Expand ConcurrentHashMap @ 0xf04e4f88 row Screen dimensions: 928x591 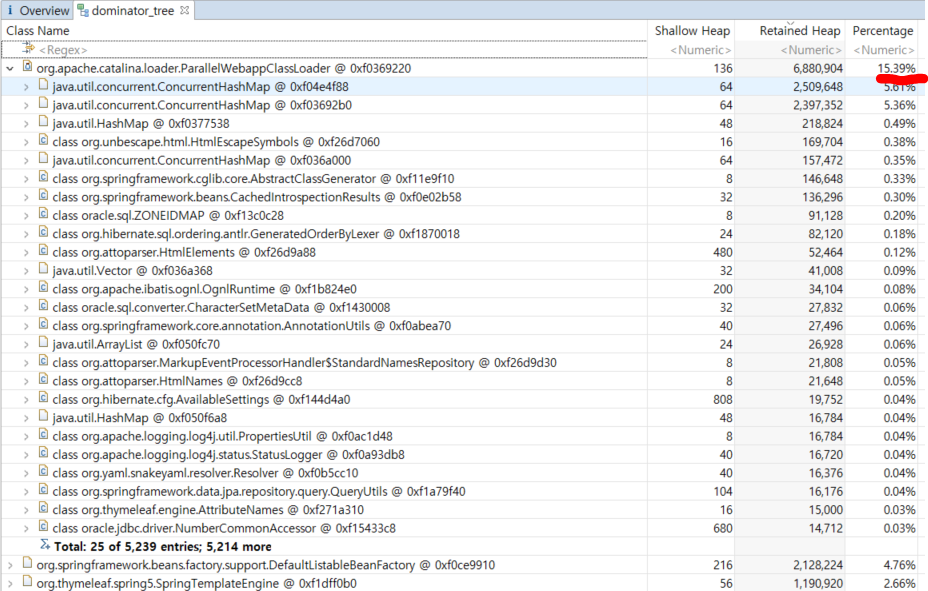tap(26, 87)
